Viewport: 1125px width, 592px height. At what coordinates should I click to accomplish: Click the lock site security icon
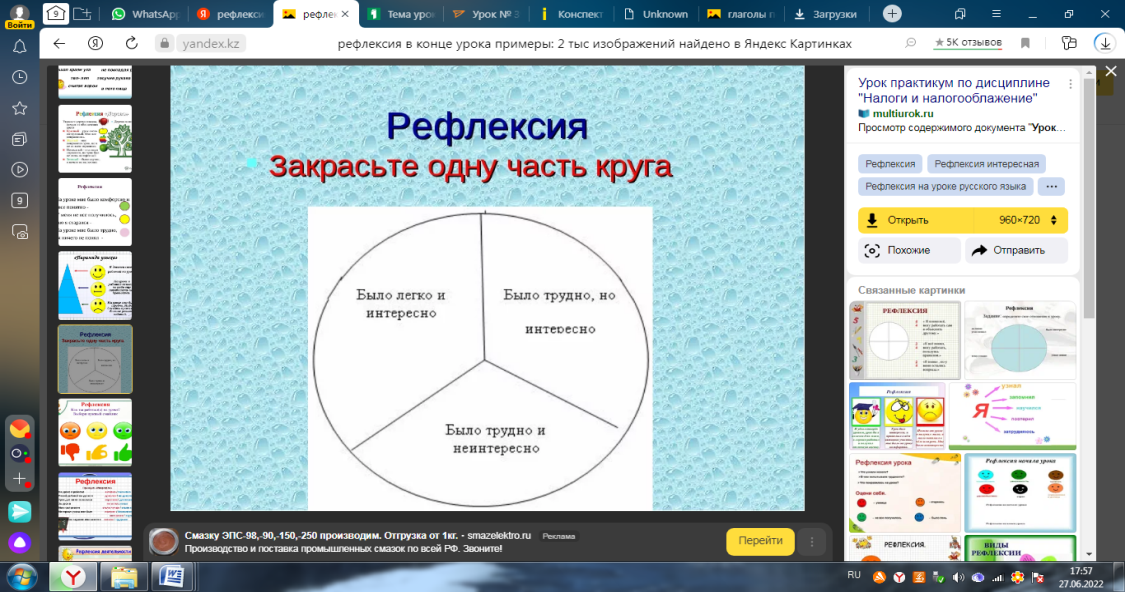click(x=164, y=43)
